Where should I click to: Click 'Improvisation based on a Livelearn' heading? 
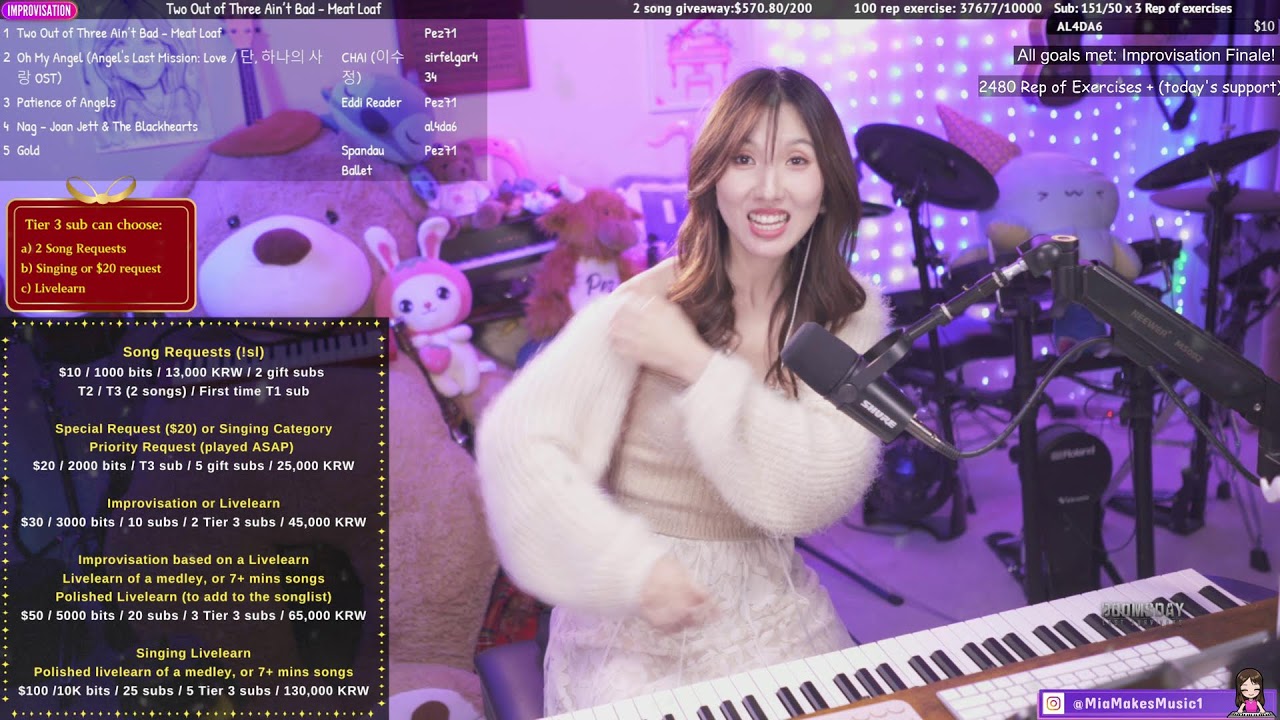coord(194,560)
